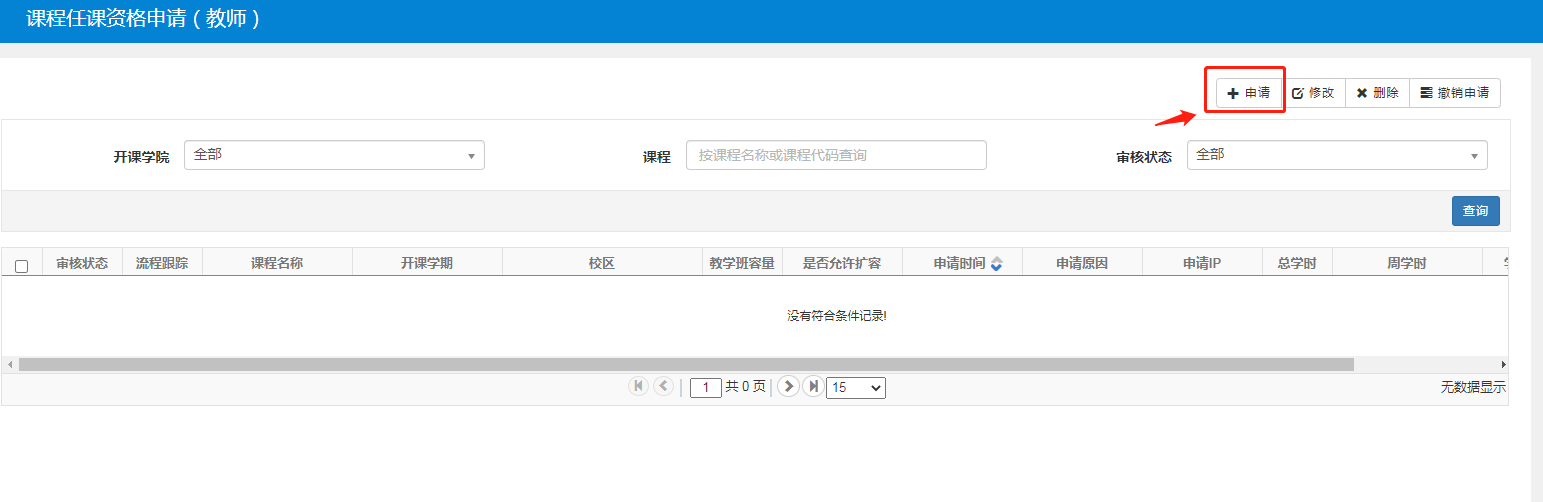The width and height of the screenshot is (1543, 502).
Task: Sort by the 申请时间 column header
Action: 961,263
